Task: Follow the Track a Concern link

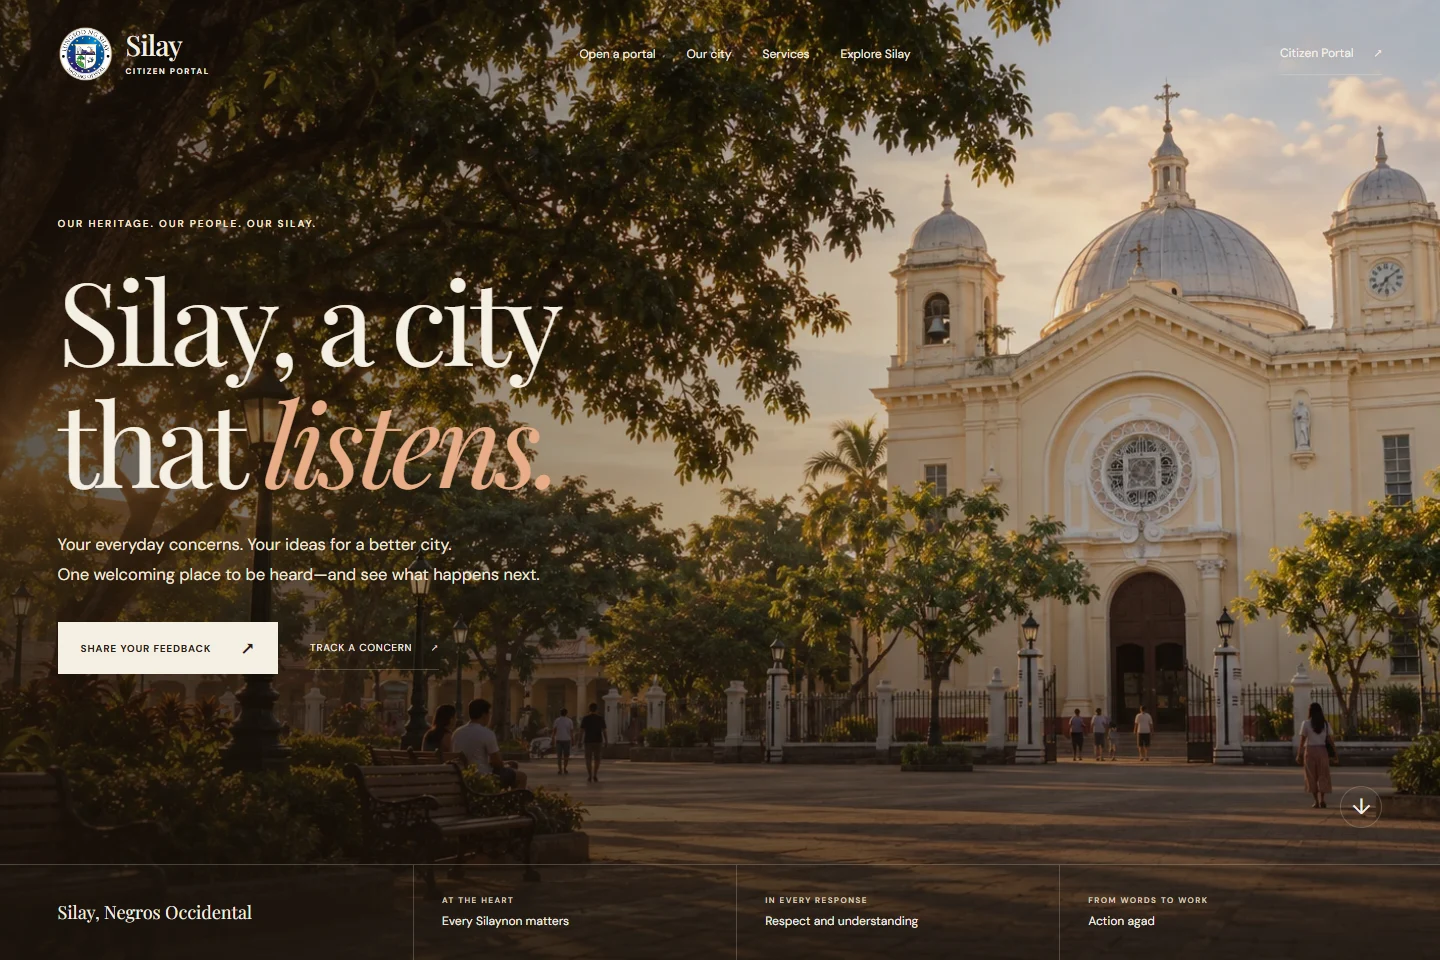Action: pyautogui.click(x=374, y=648)
